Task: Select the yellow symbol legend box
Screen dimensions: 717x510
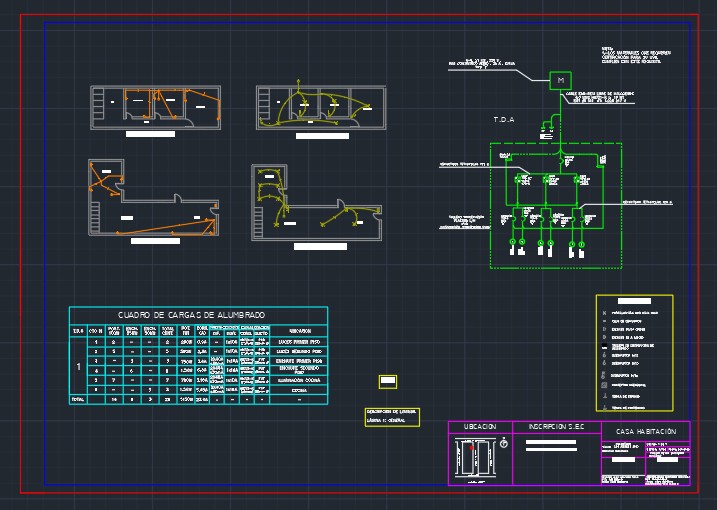Action: coord(634,352)
